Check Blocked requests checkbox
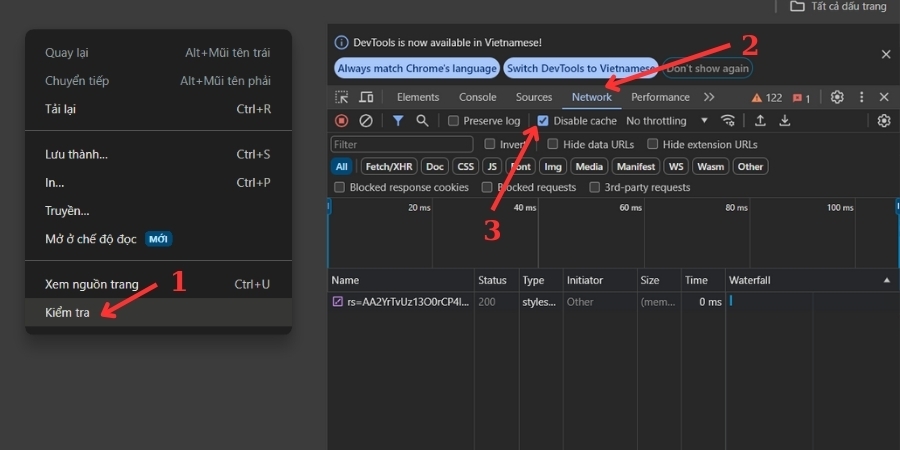 tap(487, 187)
